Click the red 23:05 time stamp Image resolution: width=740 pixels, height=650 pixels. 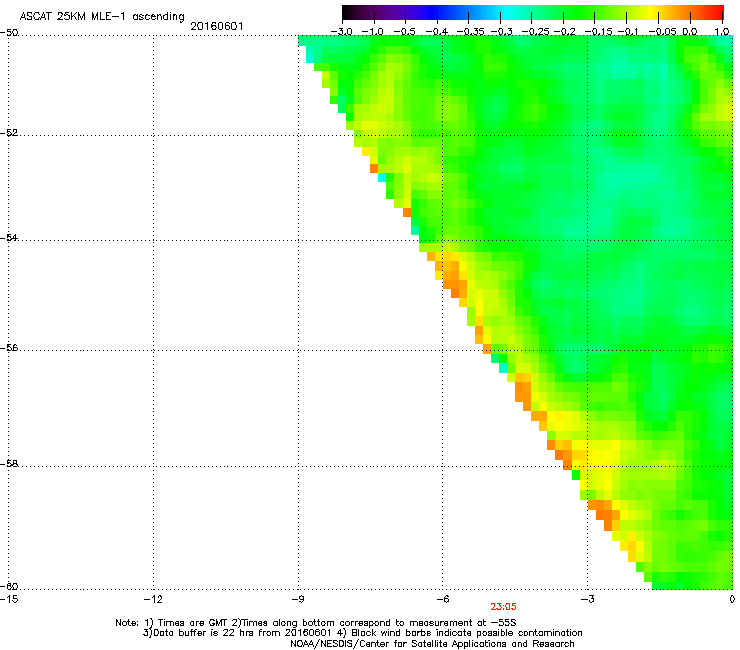[503, 607]
